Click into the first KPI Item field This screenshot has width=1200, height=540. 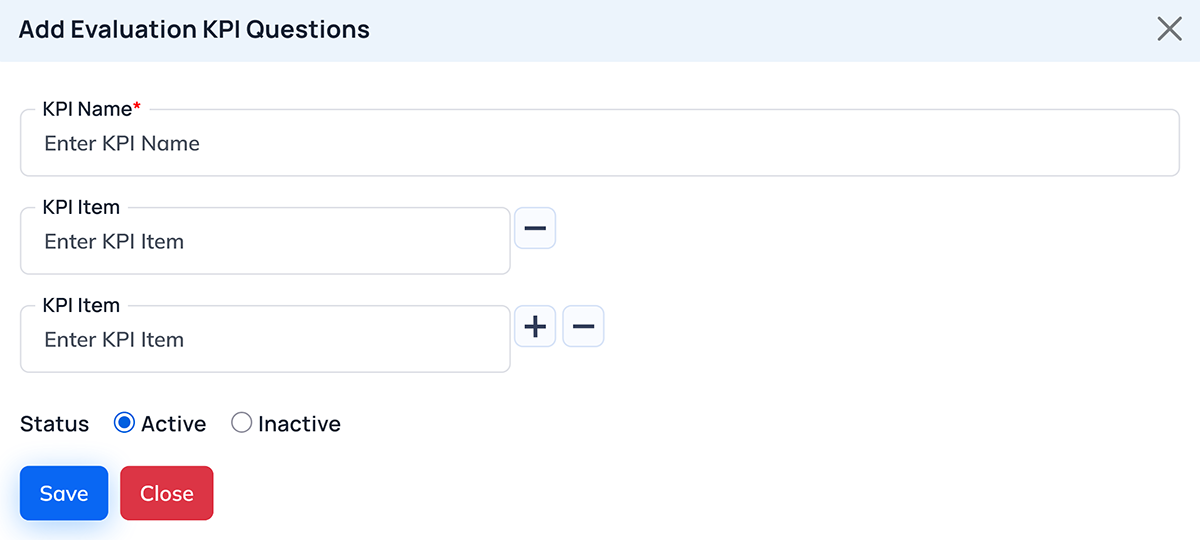pyautogui.click(x=265, y=242)
